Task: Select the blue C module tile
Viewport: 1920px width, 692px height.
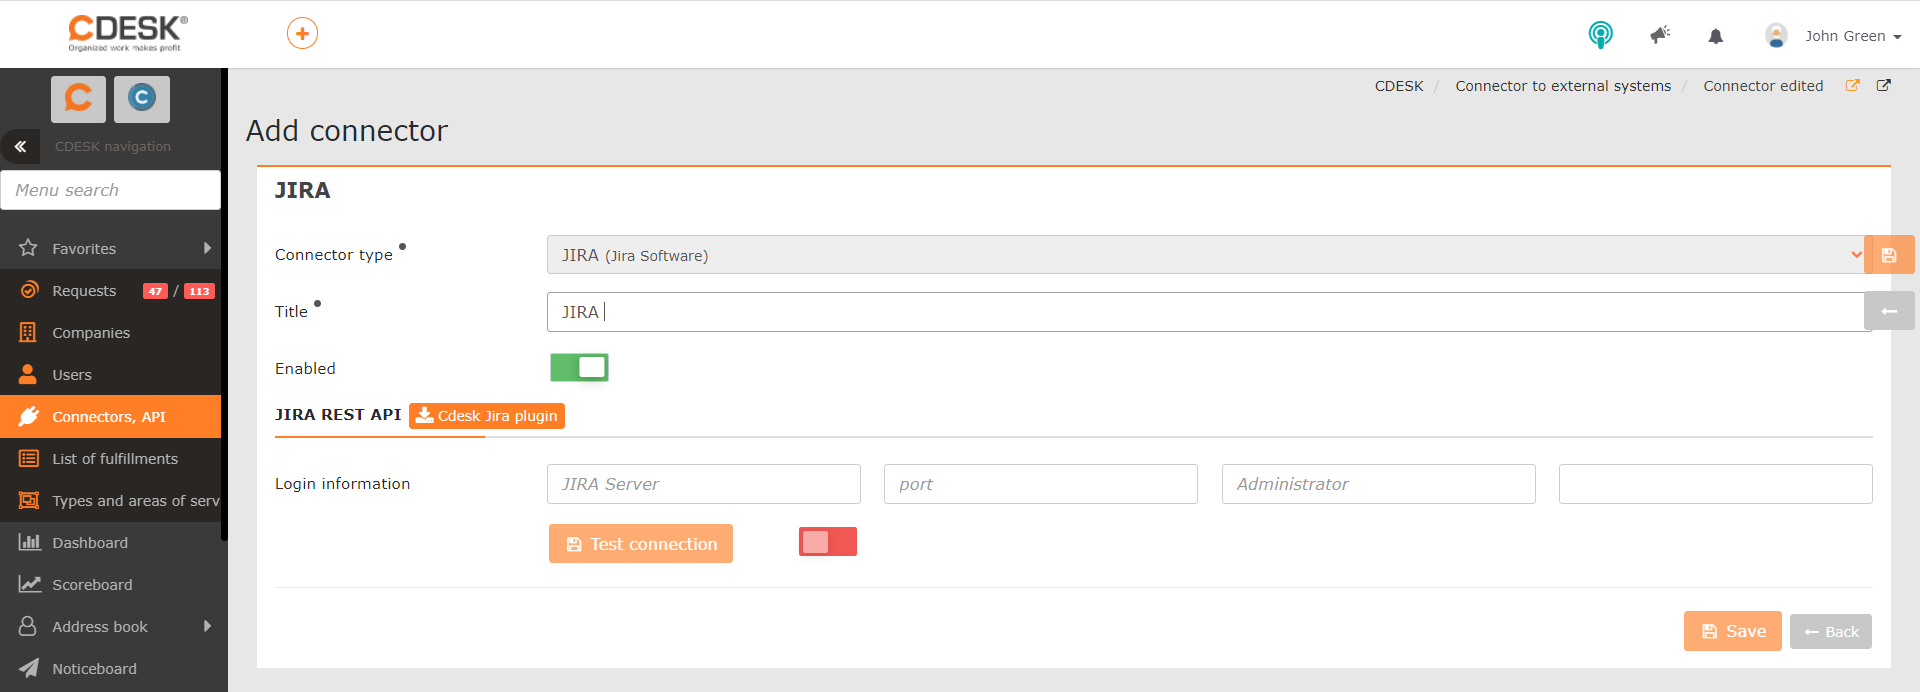Action: 142,98
